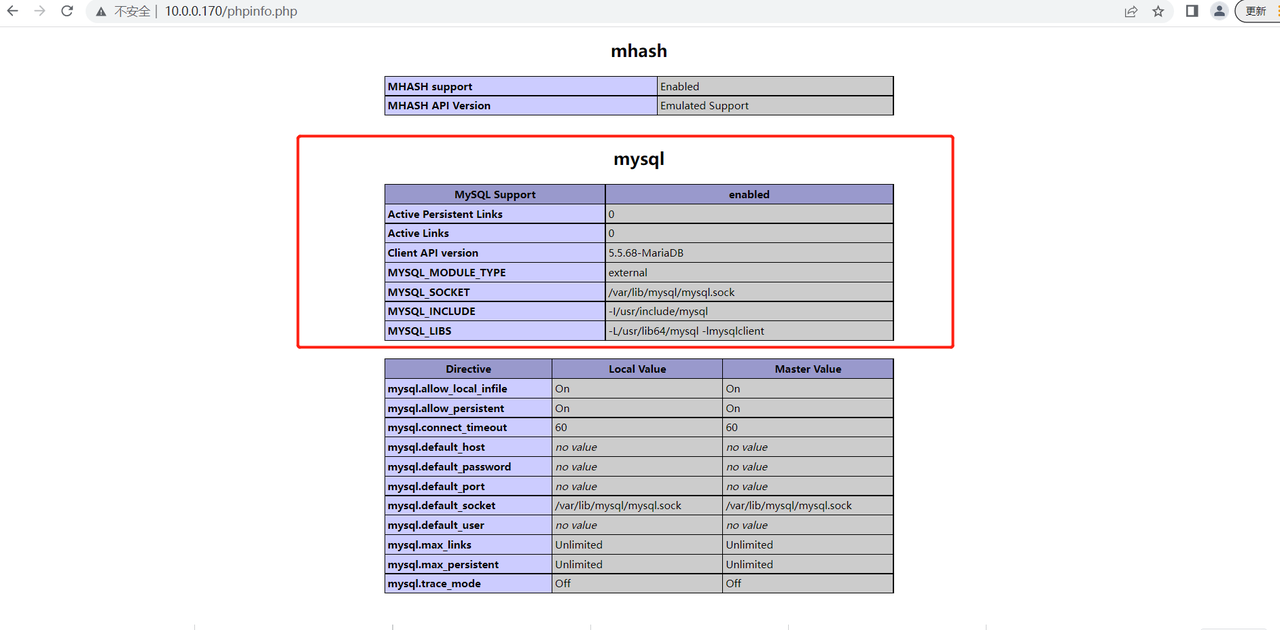The width and height of the screenshot is (1280, 630).
Task: Select the mysql.default_host directive
Action: pos(435,447)
